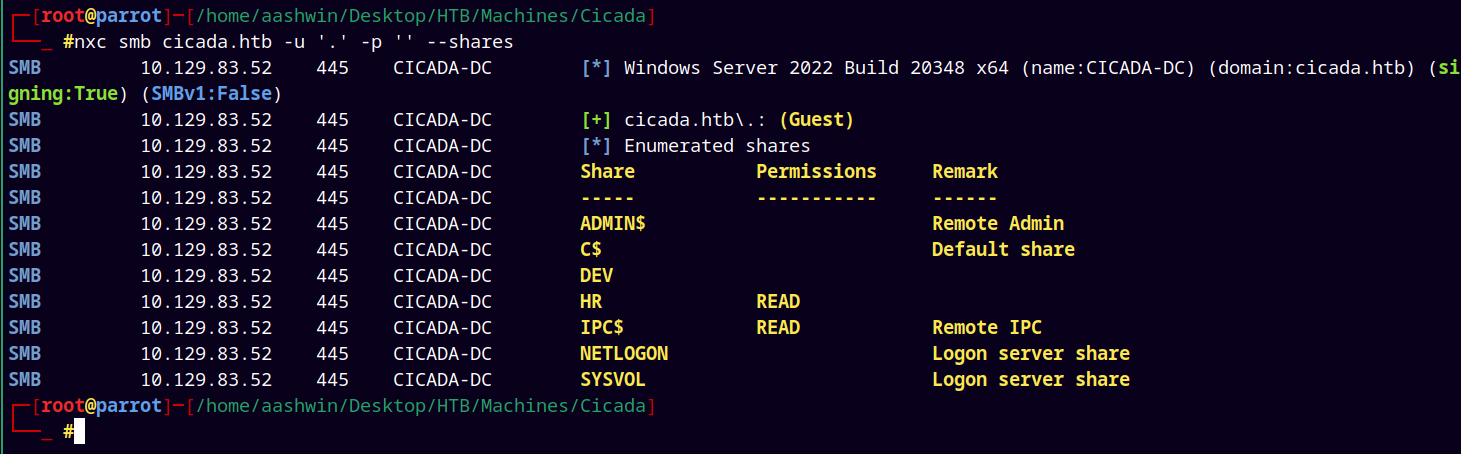The width and height of the screenshot is (1461, 454).
Task: Click the ADMIN$ share name
Action: point(613,223)
